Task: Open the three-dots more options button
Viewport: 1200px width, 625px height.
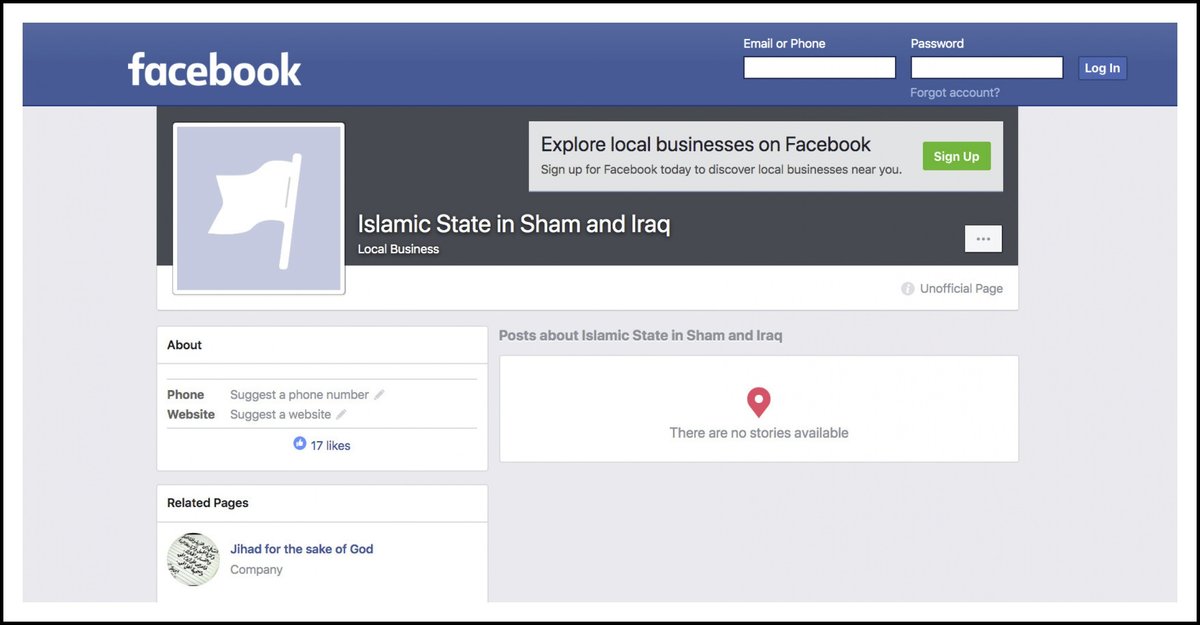Action: 983,239
